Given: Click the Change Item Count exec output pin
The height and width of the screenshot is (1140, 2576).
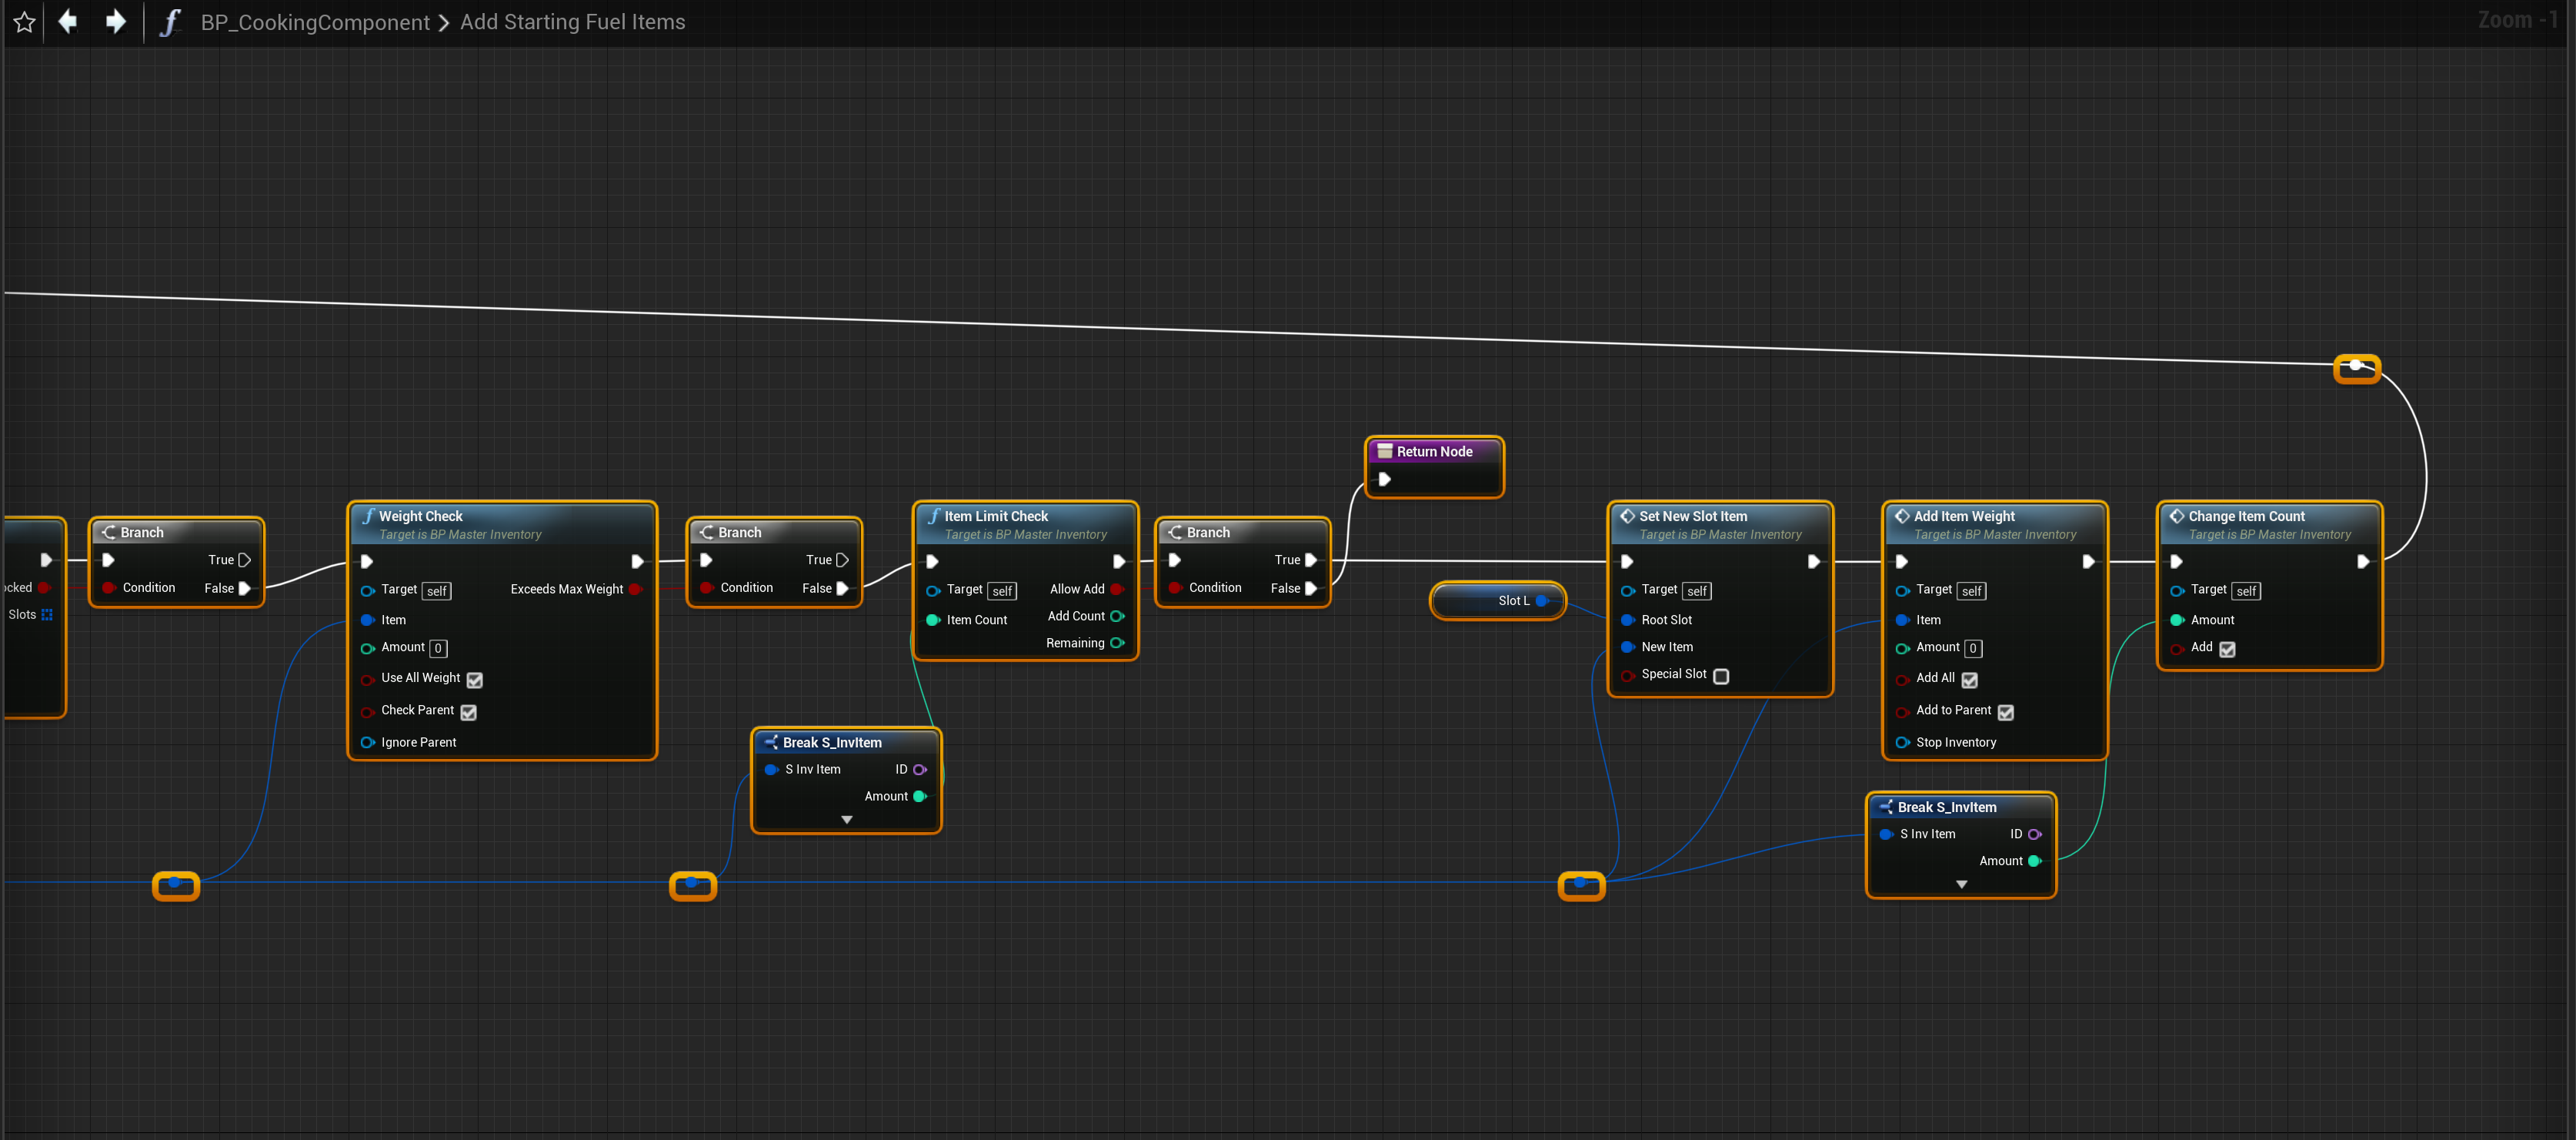Looking at the screenshot, I should (2363, 561).
